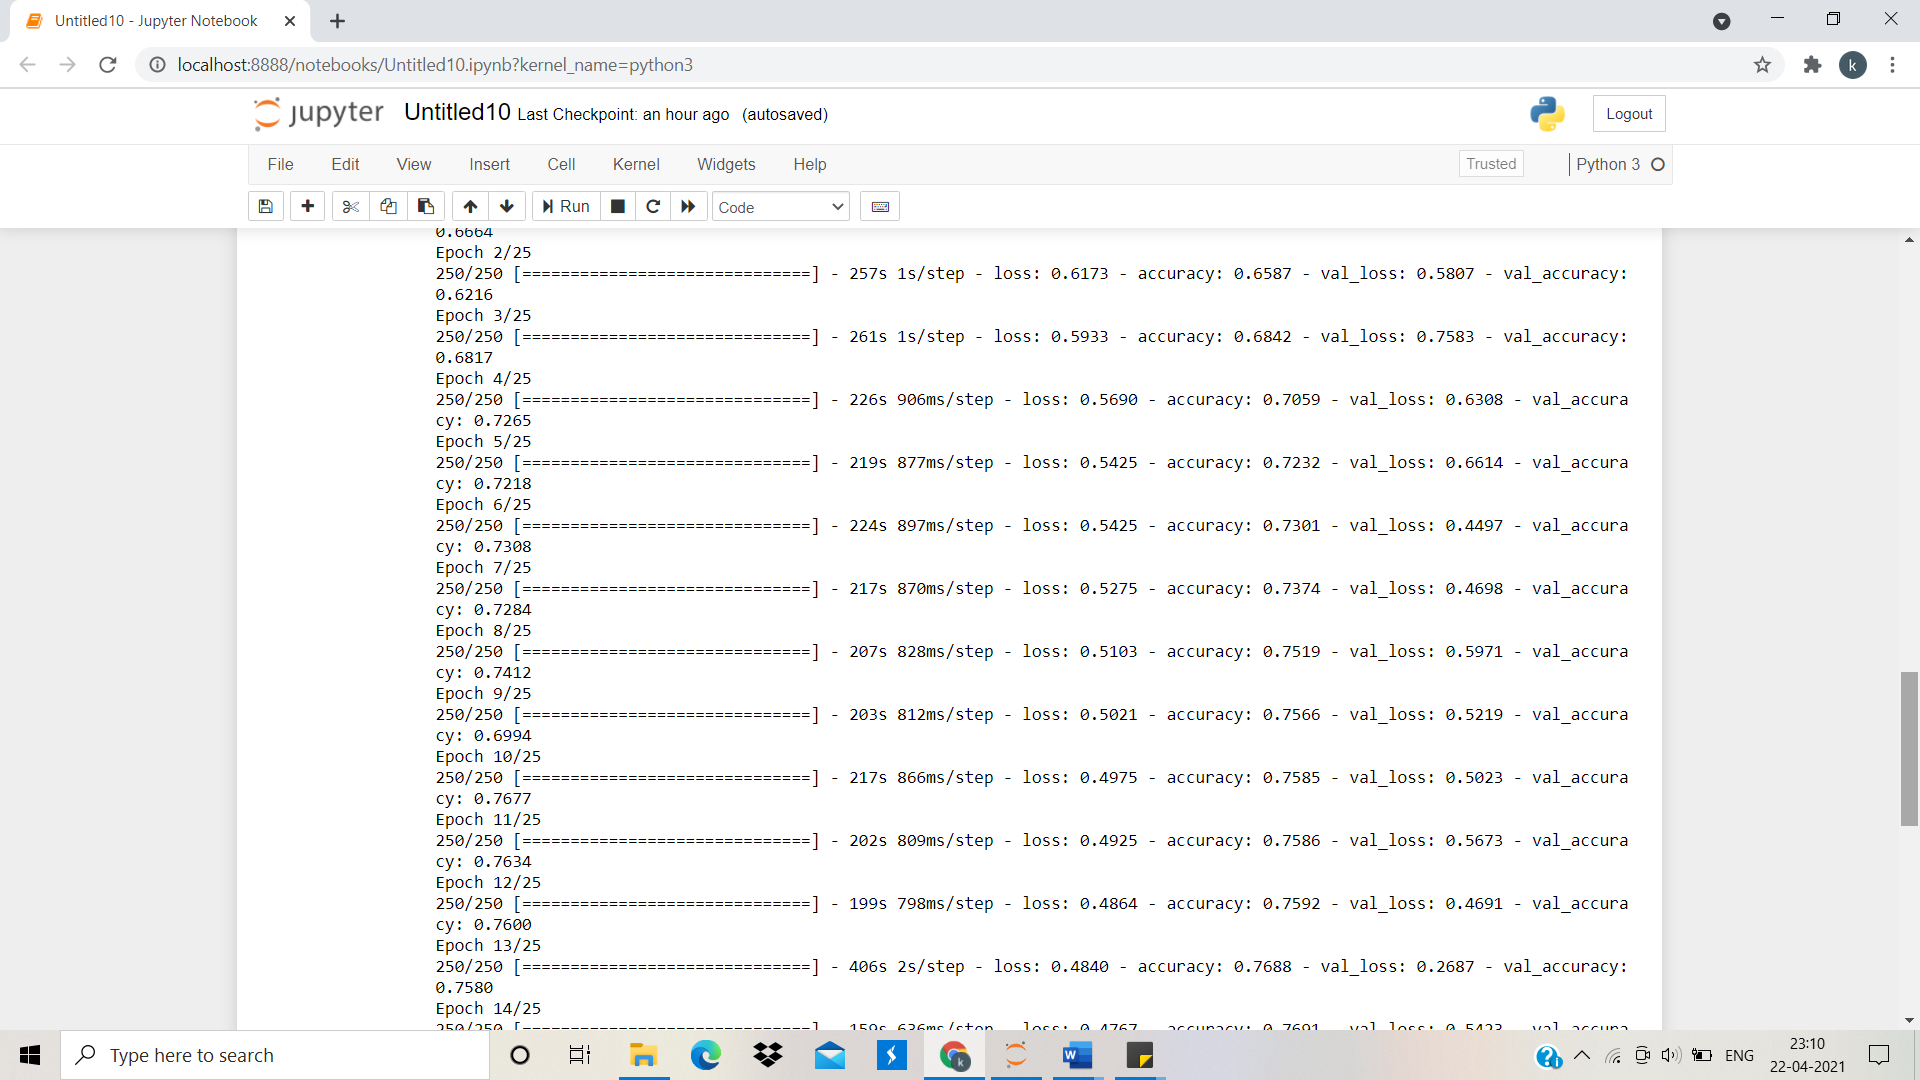Restart kernel and run all with fast-forward icon
This screenshot has width=1920, height=1080.
point(688,206)
